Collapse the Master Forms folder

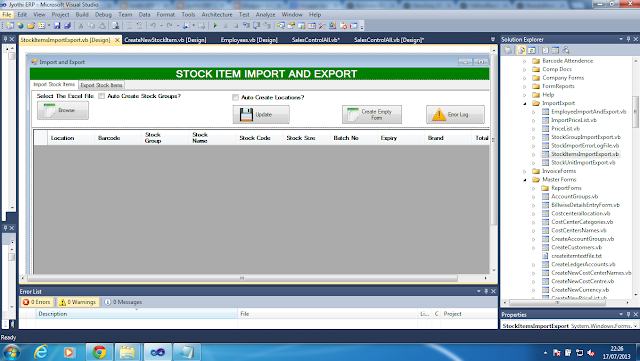525,180
